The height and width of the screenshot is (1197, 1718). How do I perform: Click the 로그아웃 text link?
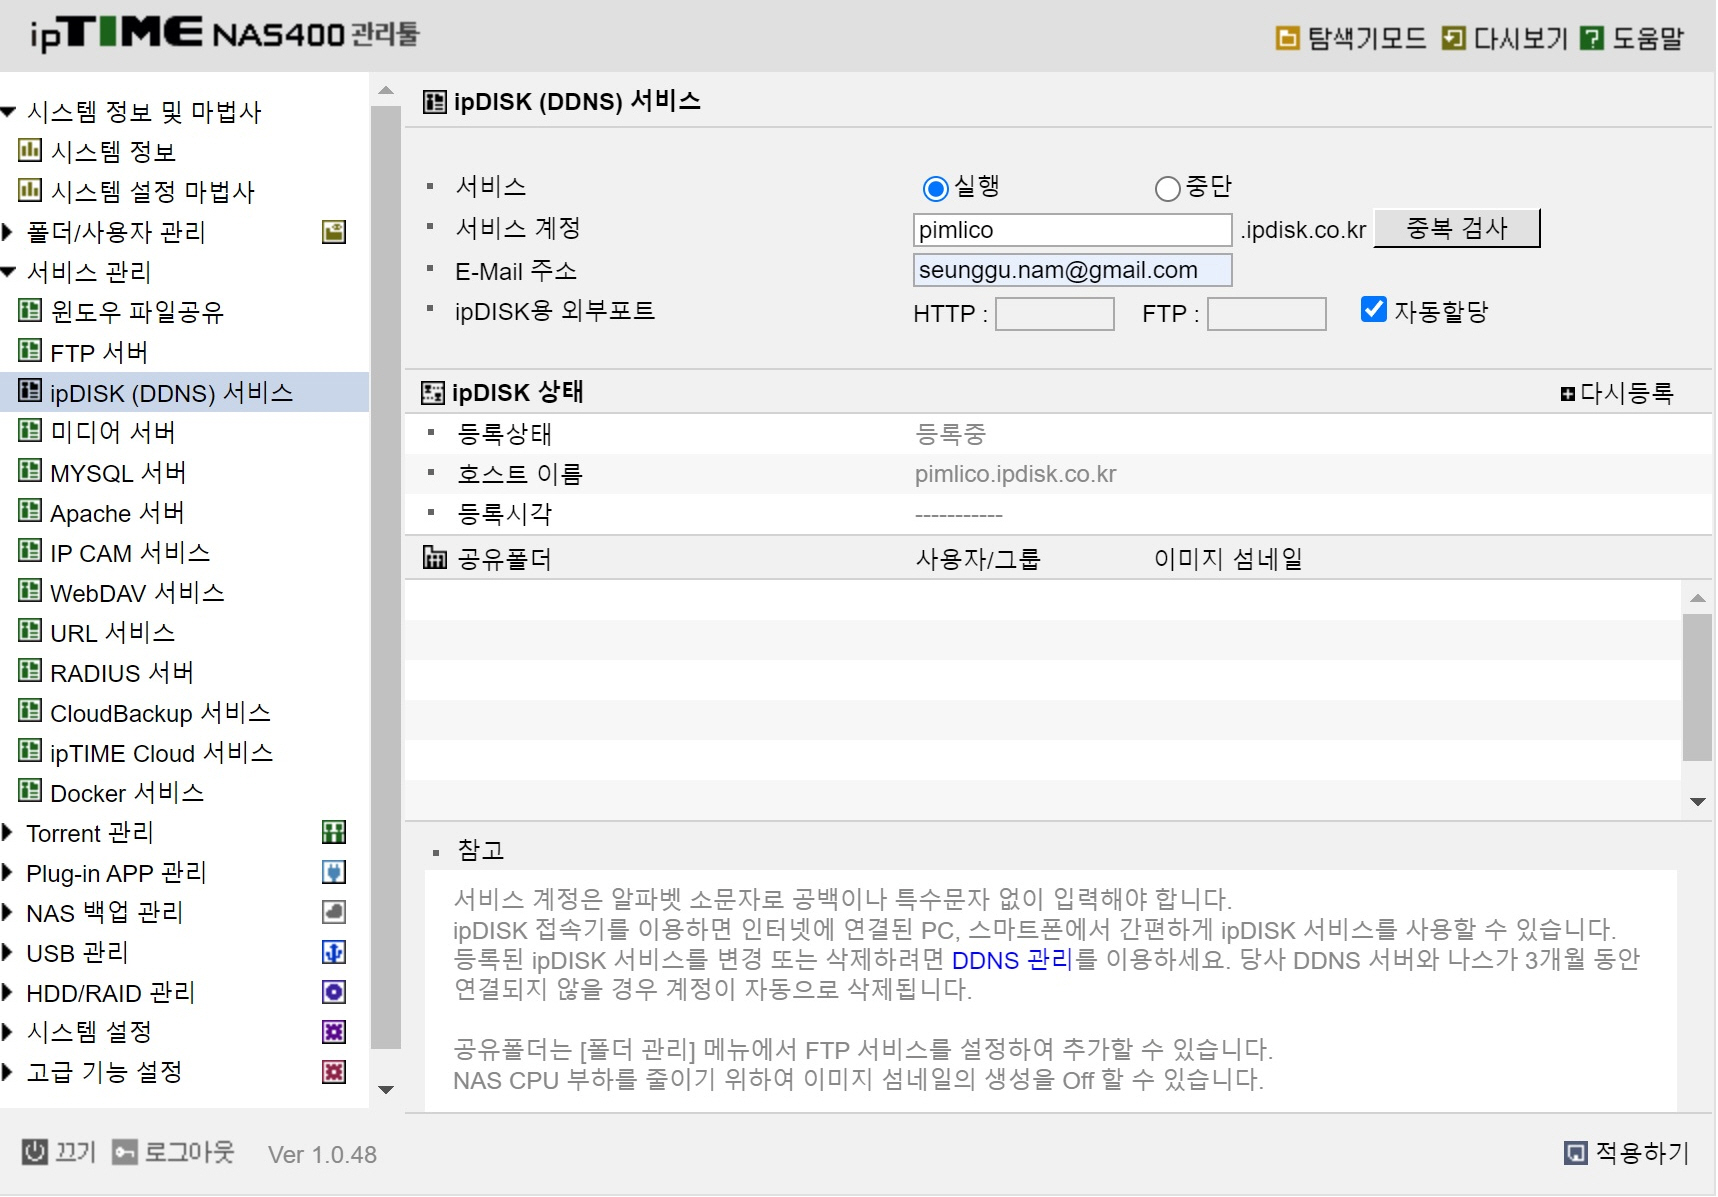click(189, 1152)
